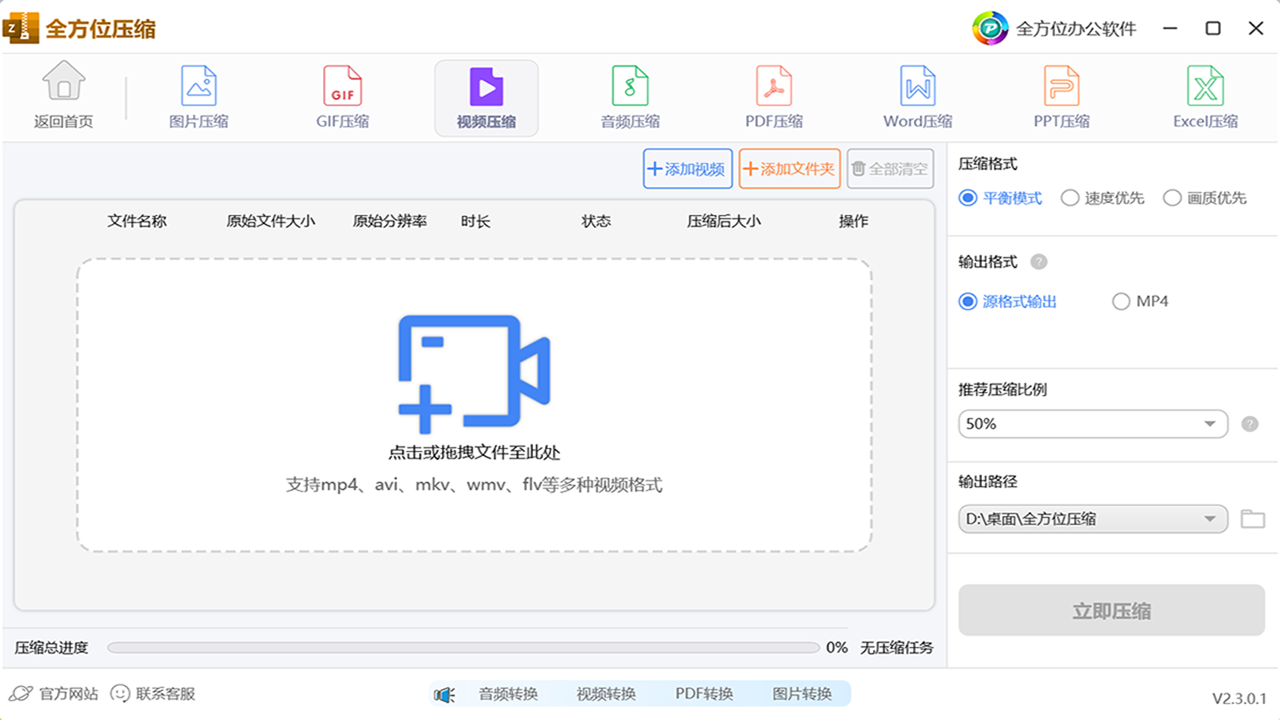The height and width of the screenshot is (720, 1280).
Task: Switch to the GIF压缩 tool
Action: point(342,97)
